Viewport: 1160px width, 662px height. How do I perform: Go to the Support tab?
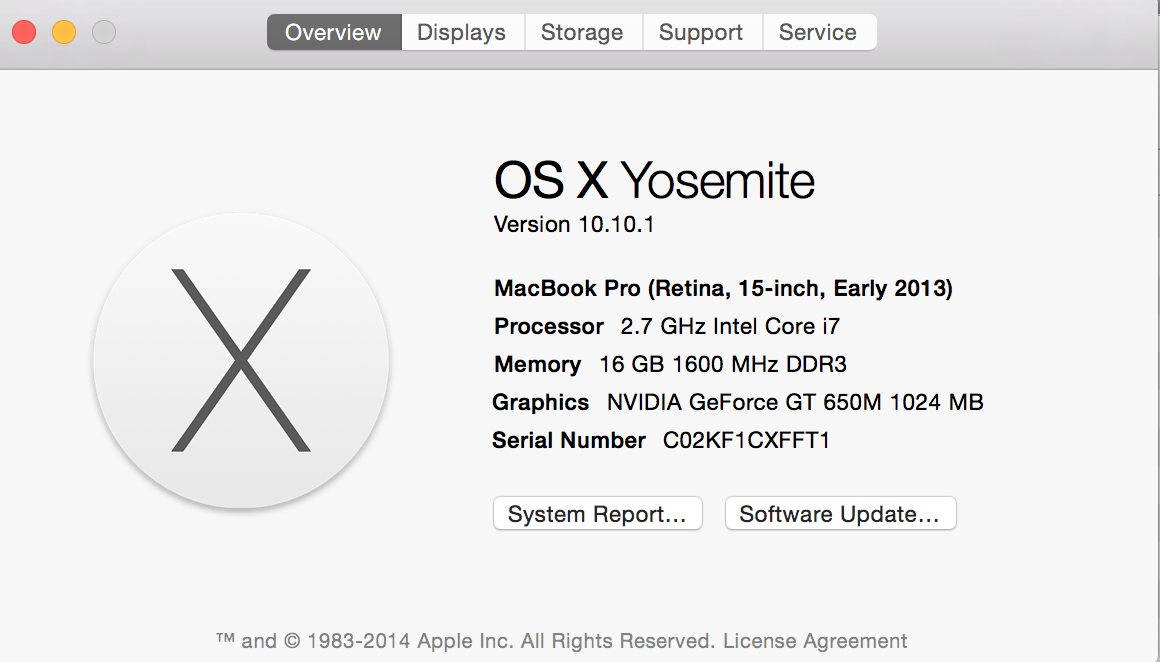coord(701,33)
